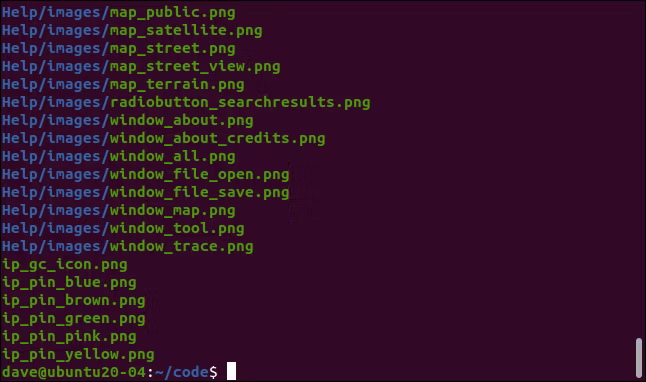The height and width of the screenshot is (382, 646).
Task: Select window_about_credits.png entry
Action: point(163,139)
